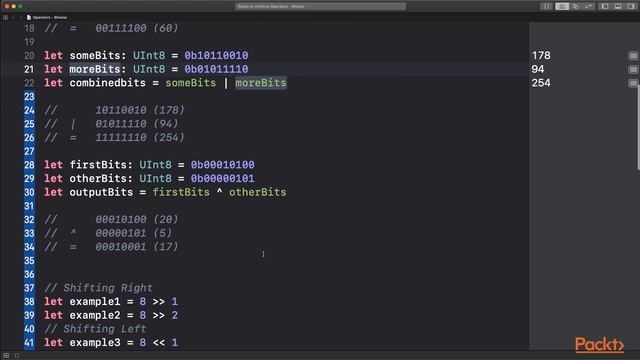Viewport: 640px width, 360px height.
Task: Click line number 23 in the gutter
Action: click(29, 97)
